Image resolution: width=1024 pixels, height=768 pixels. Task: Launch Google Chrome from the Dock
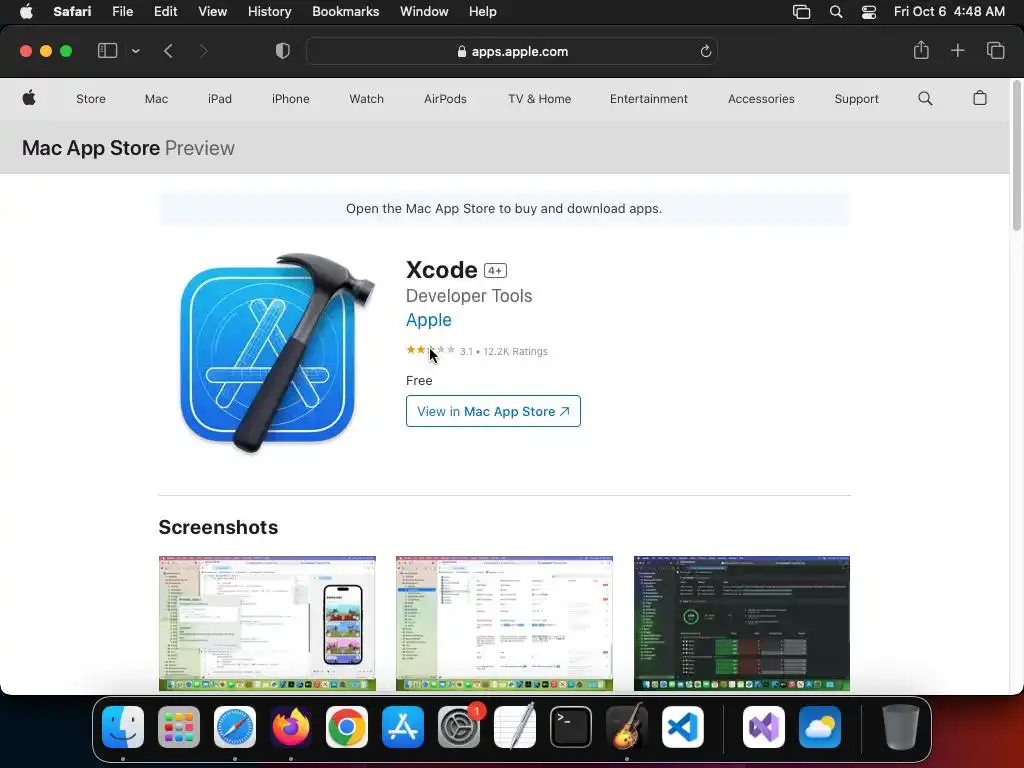coord(347,727)
